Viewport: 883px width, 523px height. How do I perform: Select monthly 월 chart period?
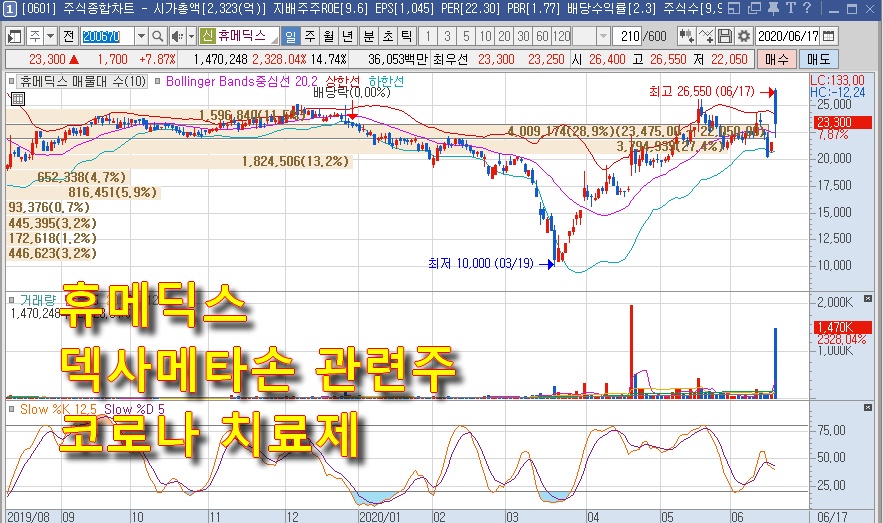click(329, 37)
